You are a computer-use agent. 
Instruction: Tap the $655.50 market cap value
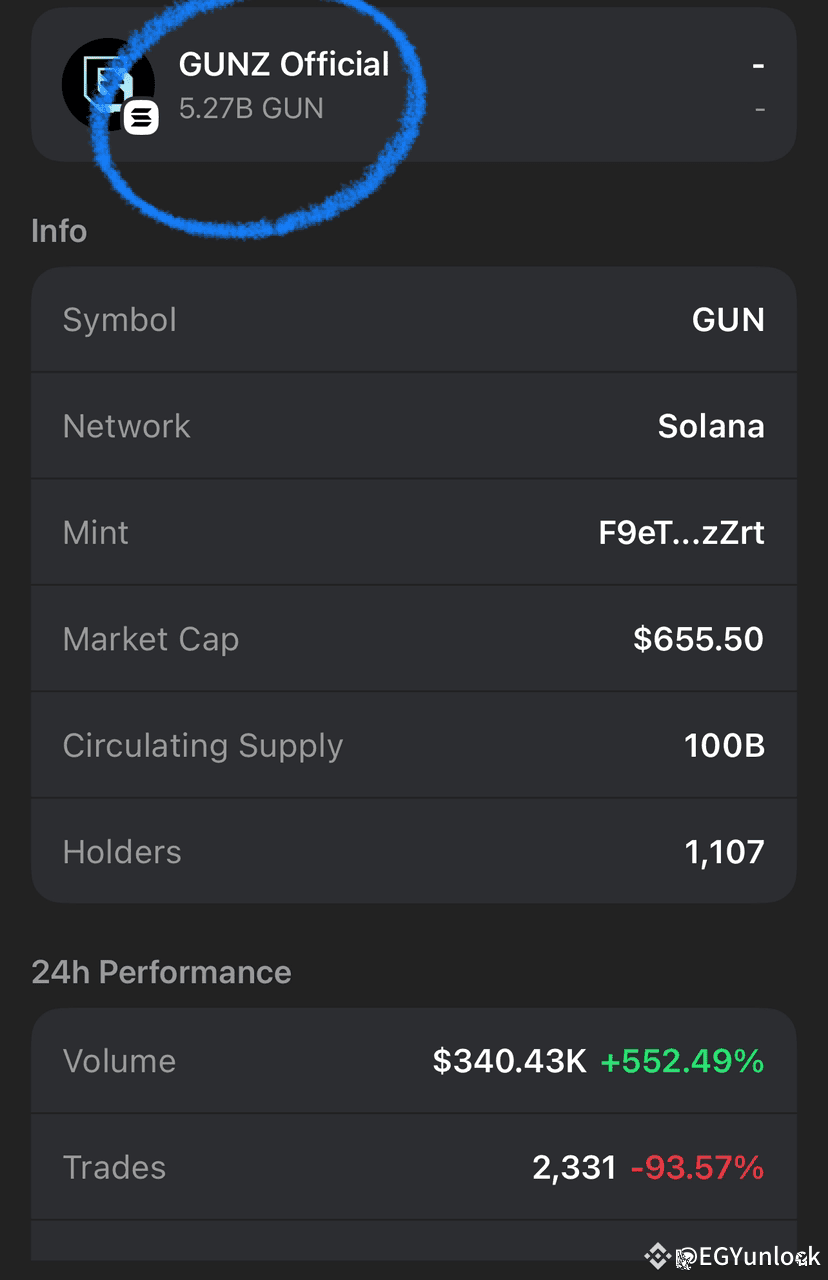pyautogui.click(x=699, y=638)
